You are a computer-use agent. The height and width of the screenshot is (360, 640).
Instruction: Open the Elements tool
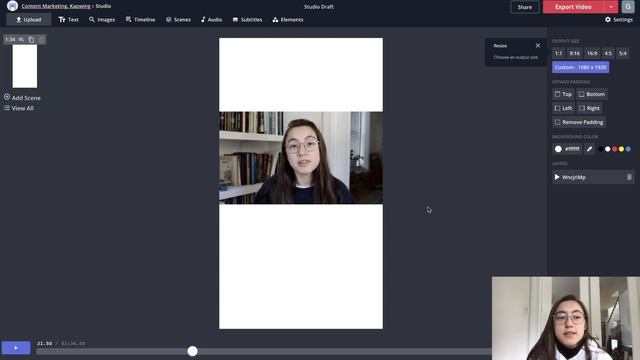tap(287, 20)
